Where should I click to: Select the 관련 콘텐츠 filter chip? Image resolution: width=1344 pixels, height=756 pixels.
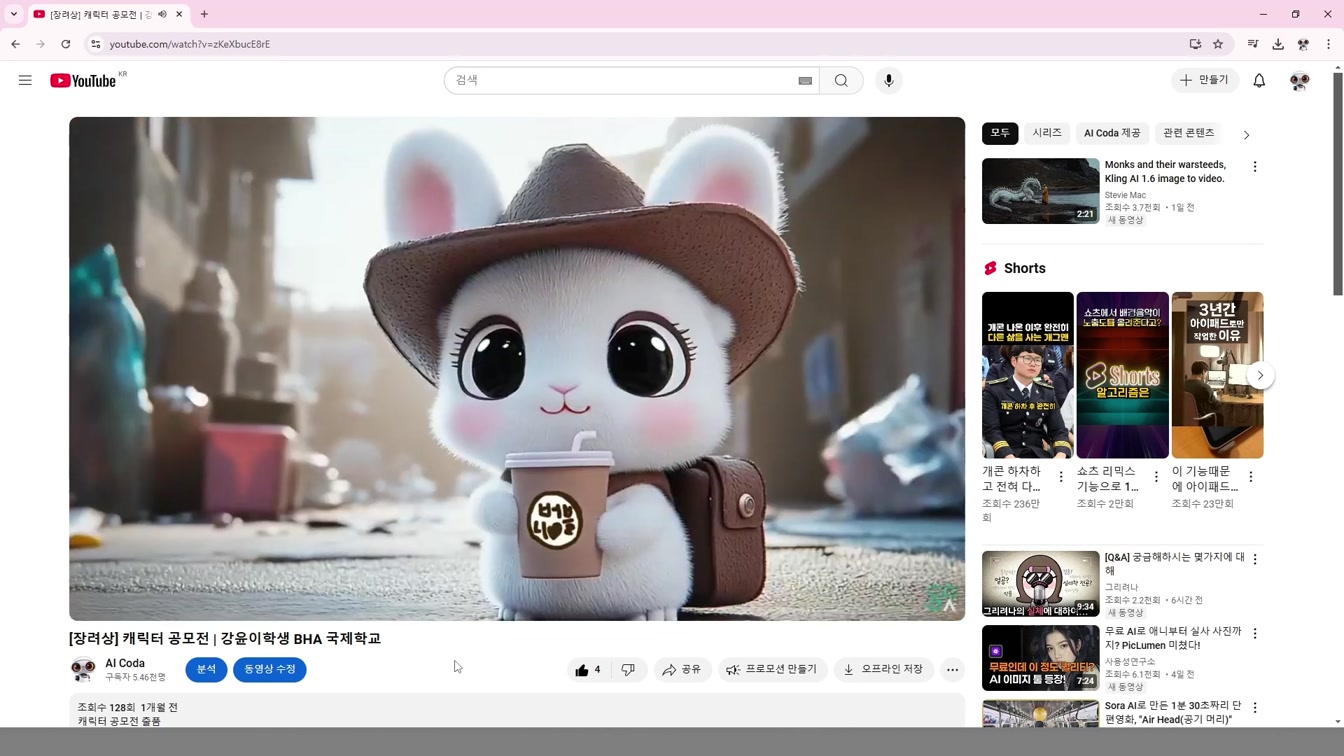click(x=1188, y=133)
